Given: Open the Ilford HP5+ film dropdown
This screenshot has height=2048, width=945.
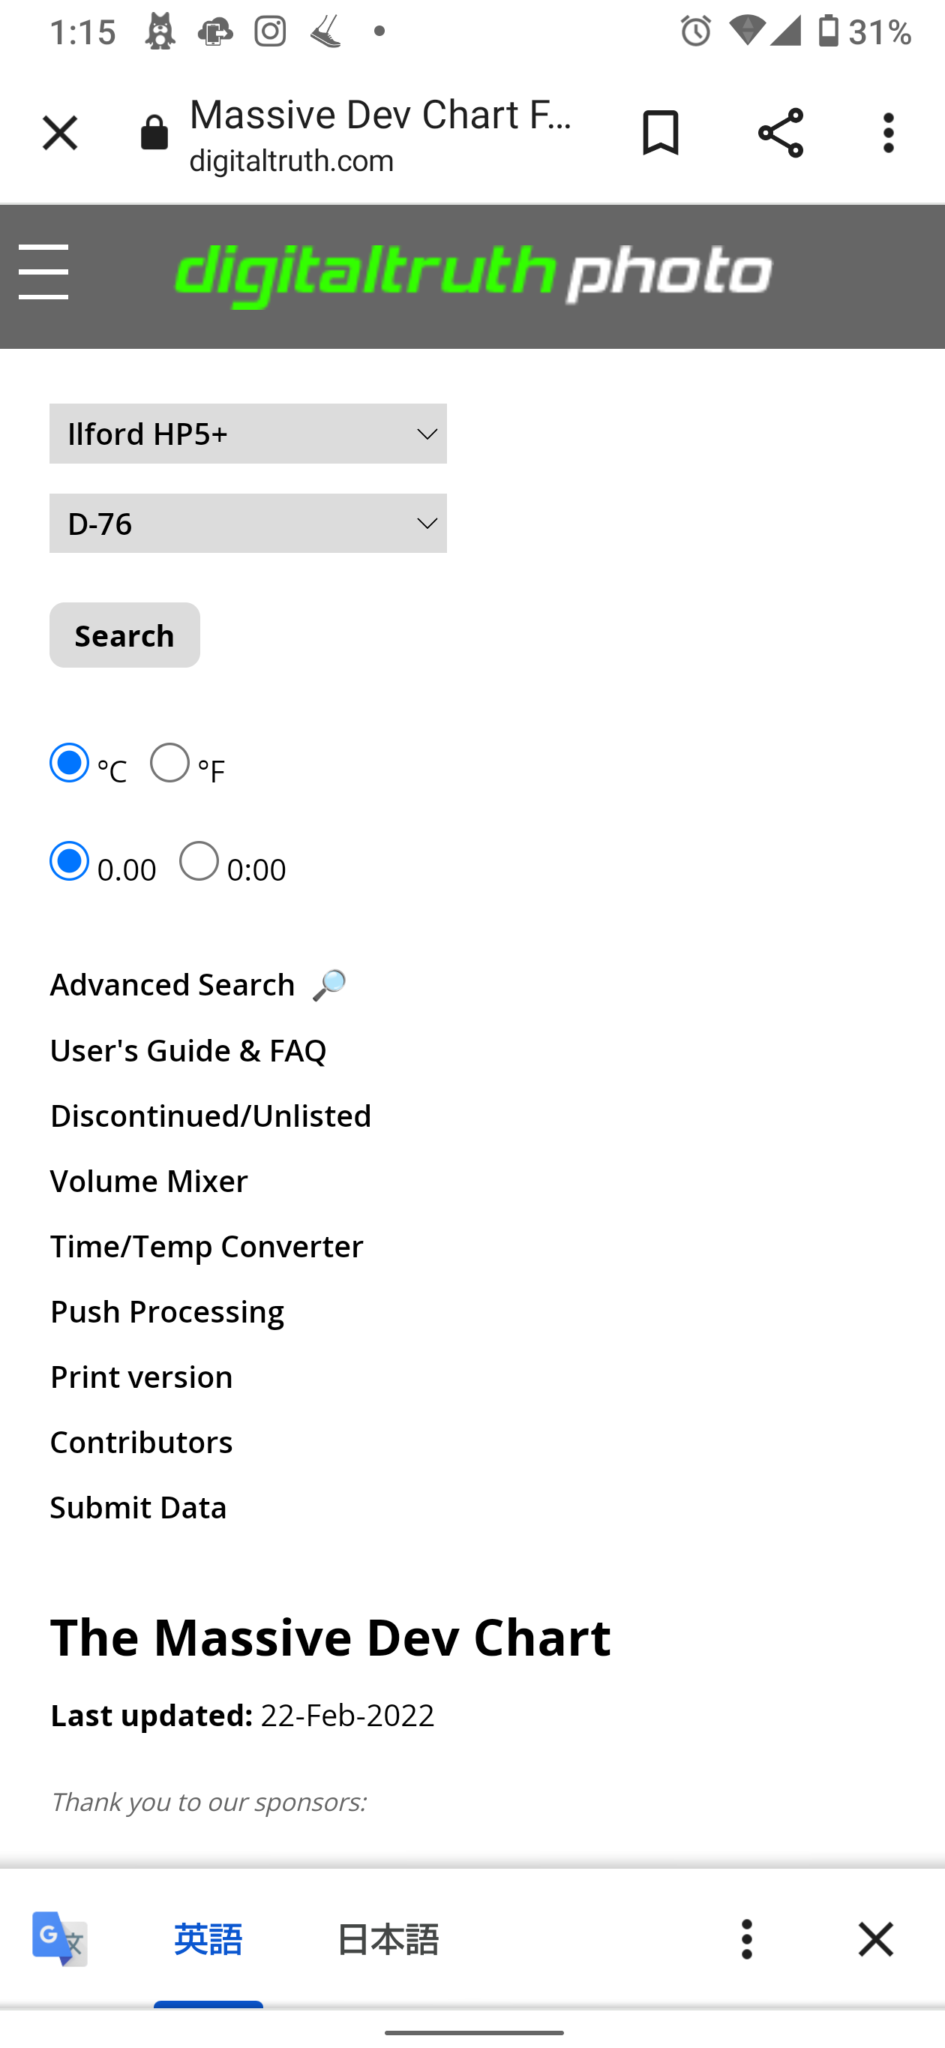Looking at the screenshot, I should coord(248,434).
